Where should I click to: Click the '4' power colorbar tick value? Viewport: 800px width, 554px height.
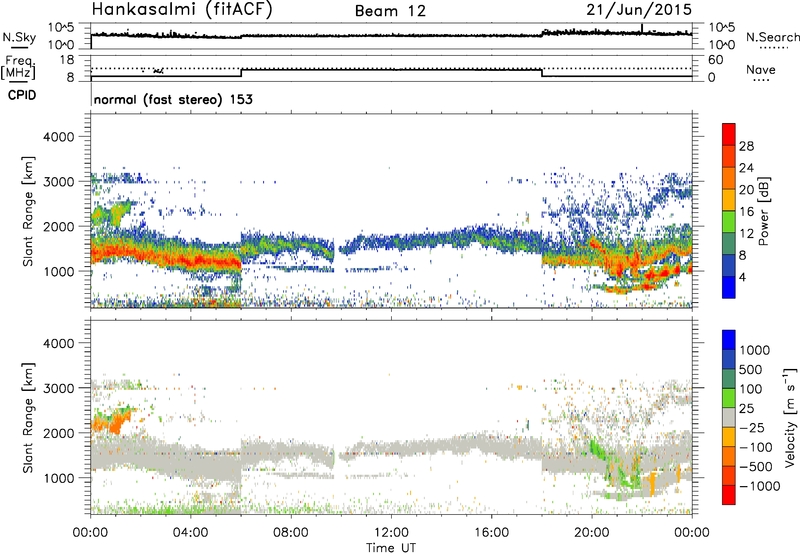click(742, 277)
